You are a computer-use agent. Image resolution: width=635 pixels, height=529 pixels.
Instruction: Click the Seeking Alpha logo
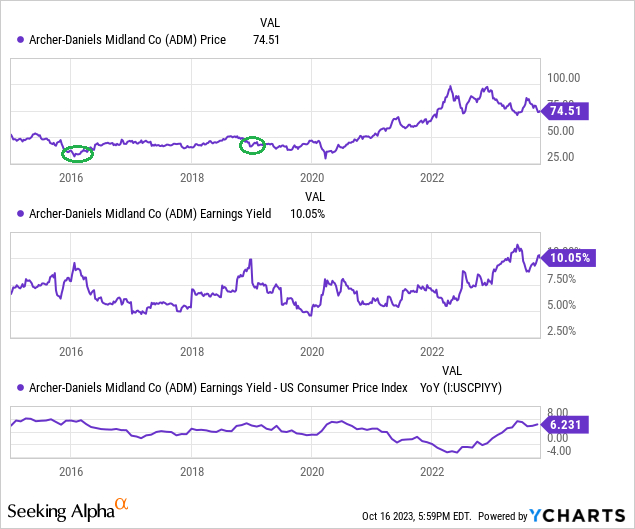(x=68, y=510)
